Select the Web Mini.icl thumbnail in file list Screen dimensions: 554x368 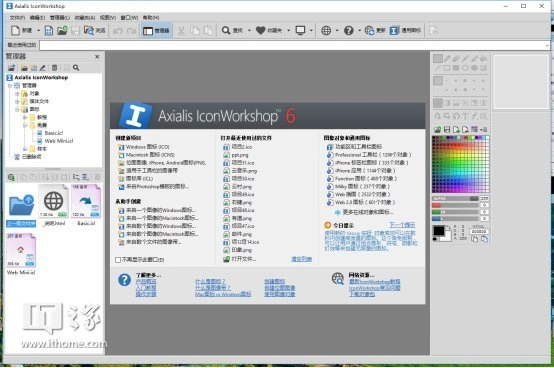(x=21, y=255)
